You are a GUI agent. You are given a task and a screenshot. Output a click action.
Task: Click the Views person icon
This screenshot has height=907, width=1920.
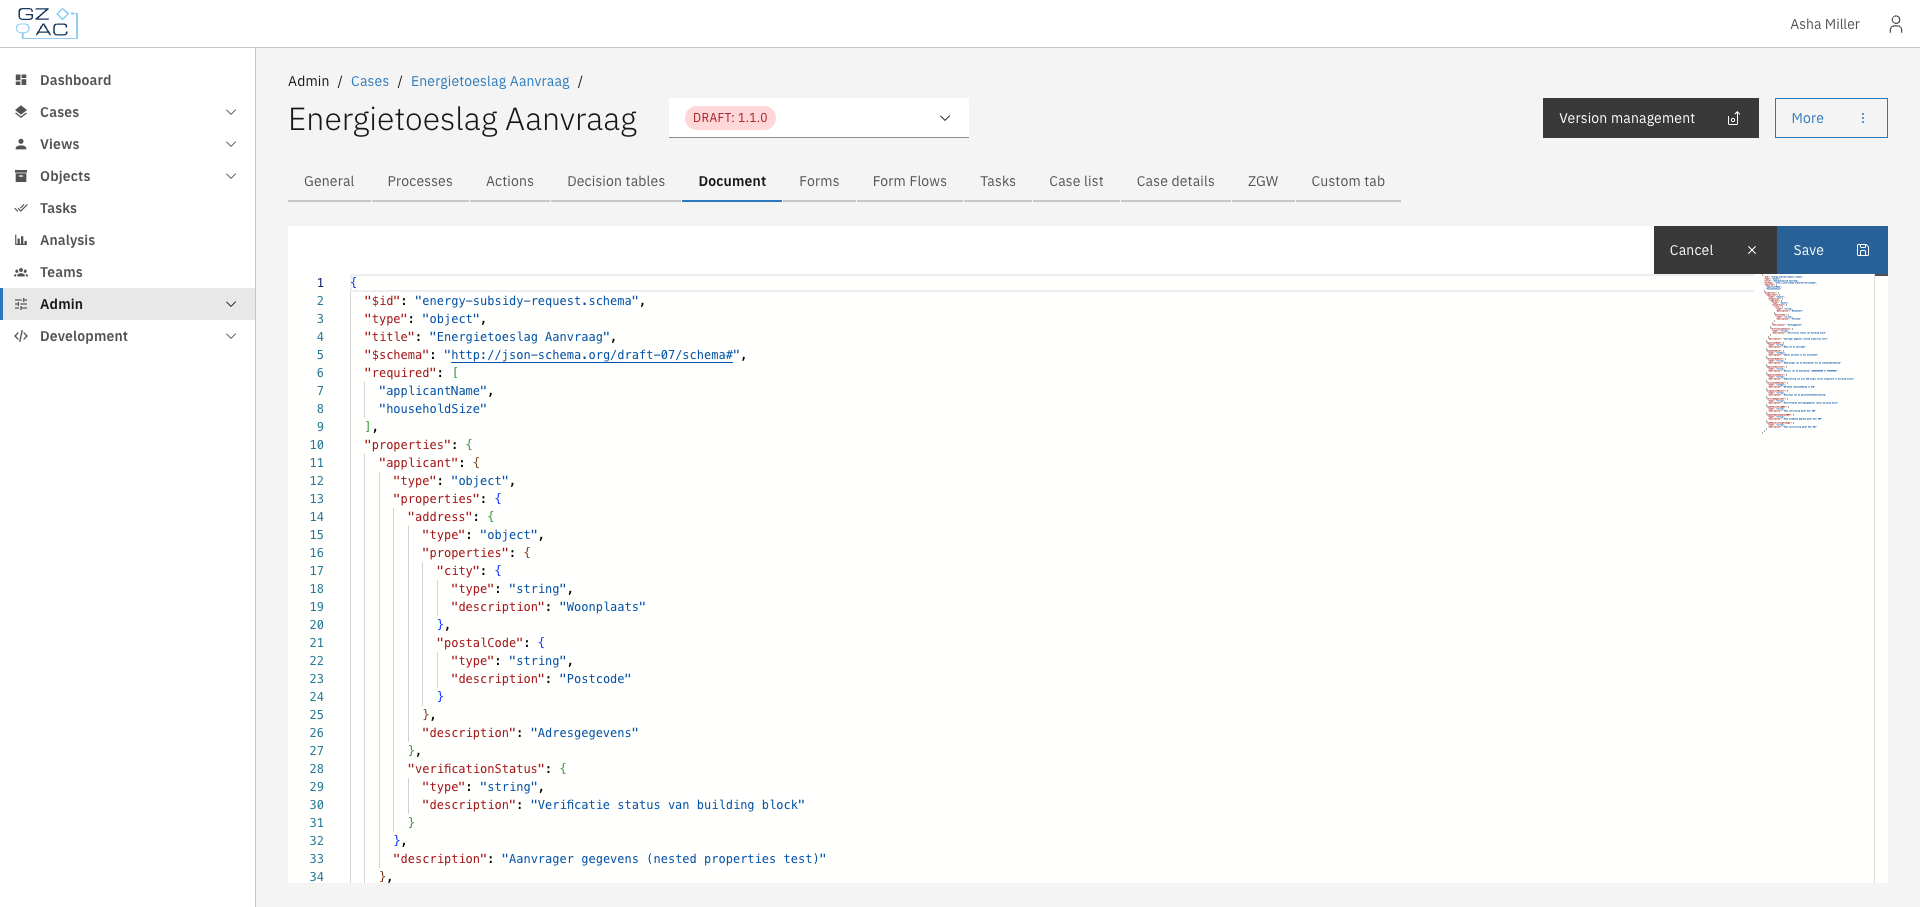pyautogui.click(x=21, y=144)
